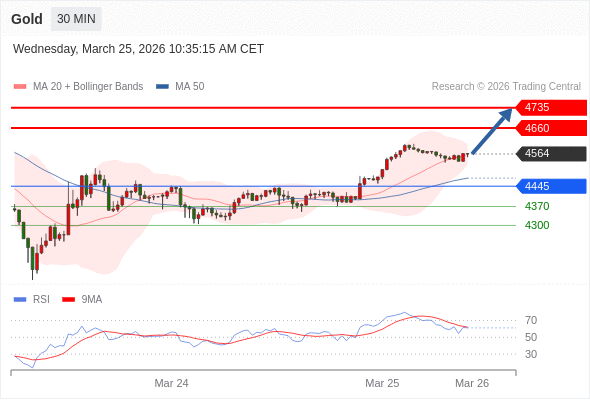Viewport: 590px width, 400px height.
Task: Click the 30 MIN timeframe badge
Action: click(76, 19)
